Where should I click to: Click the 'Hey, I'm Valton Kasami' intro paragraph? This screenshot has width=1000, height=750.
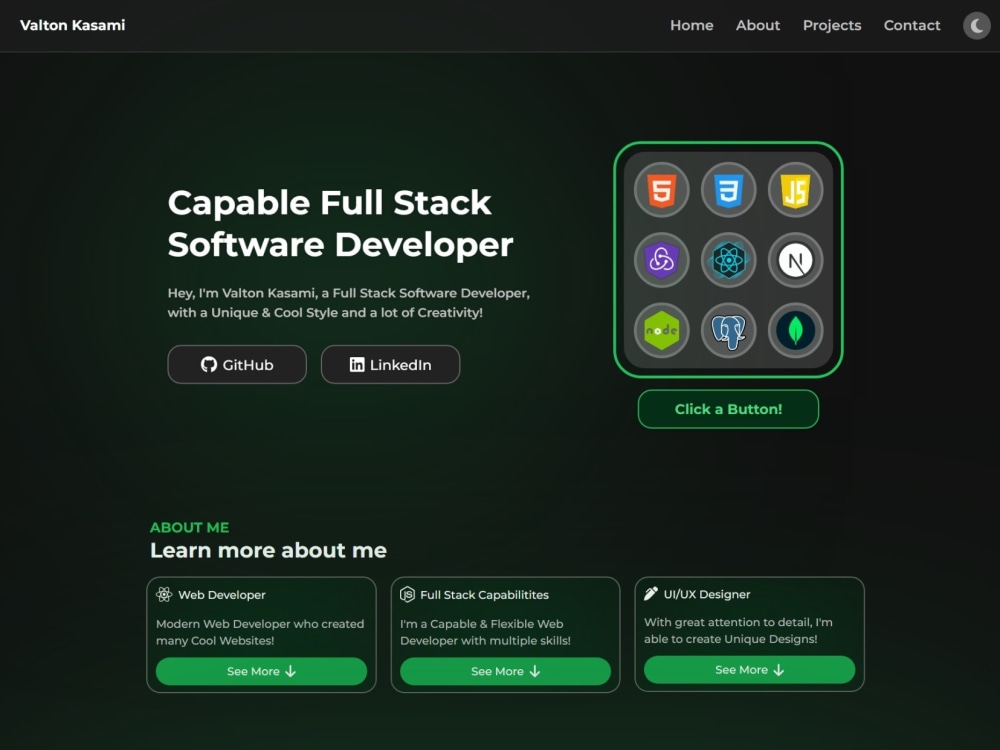tap(349, 303)
